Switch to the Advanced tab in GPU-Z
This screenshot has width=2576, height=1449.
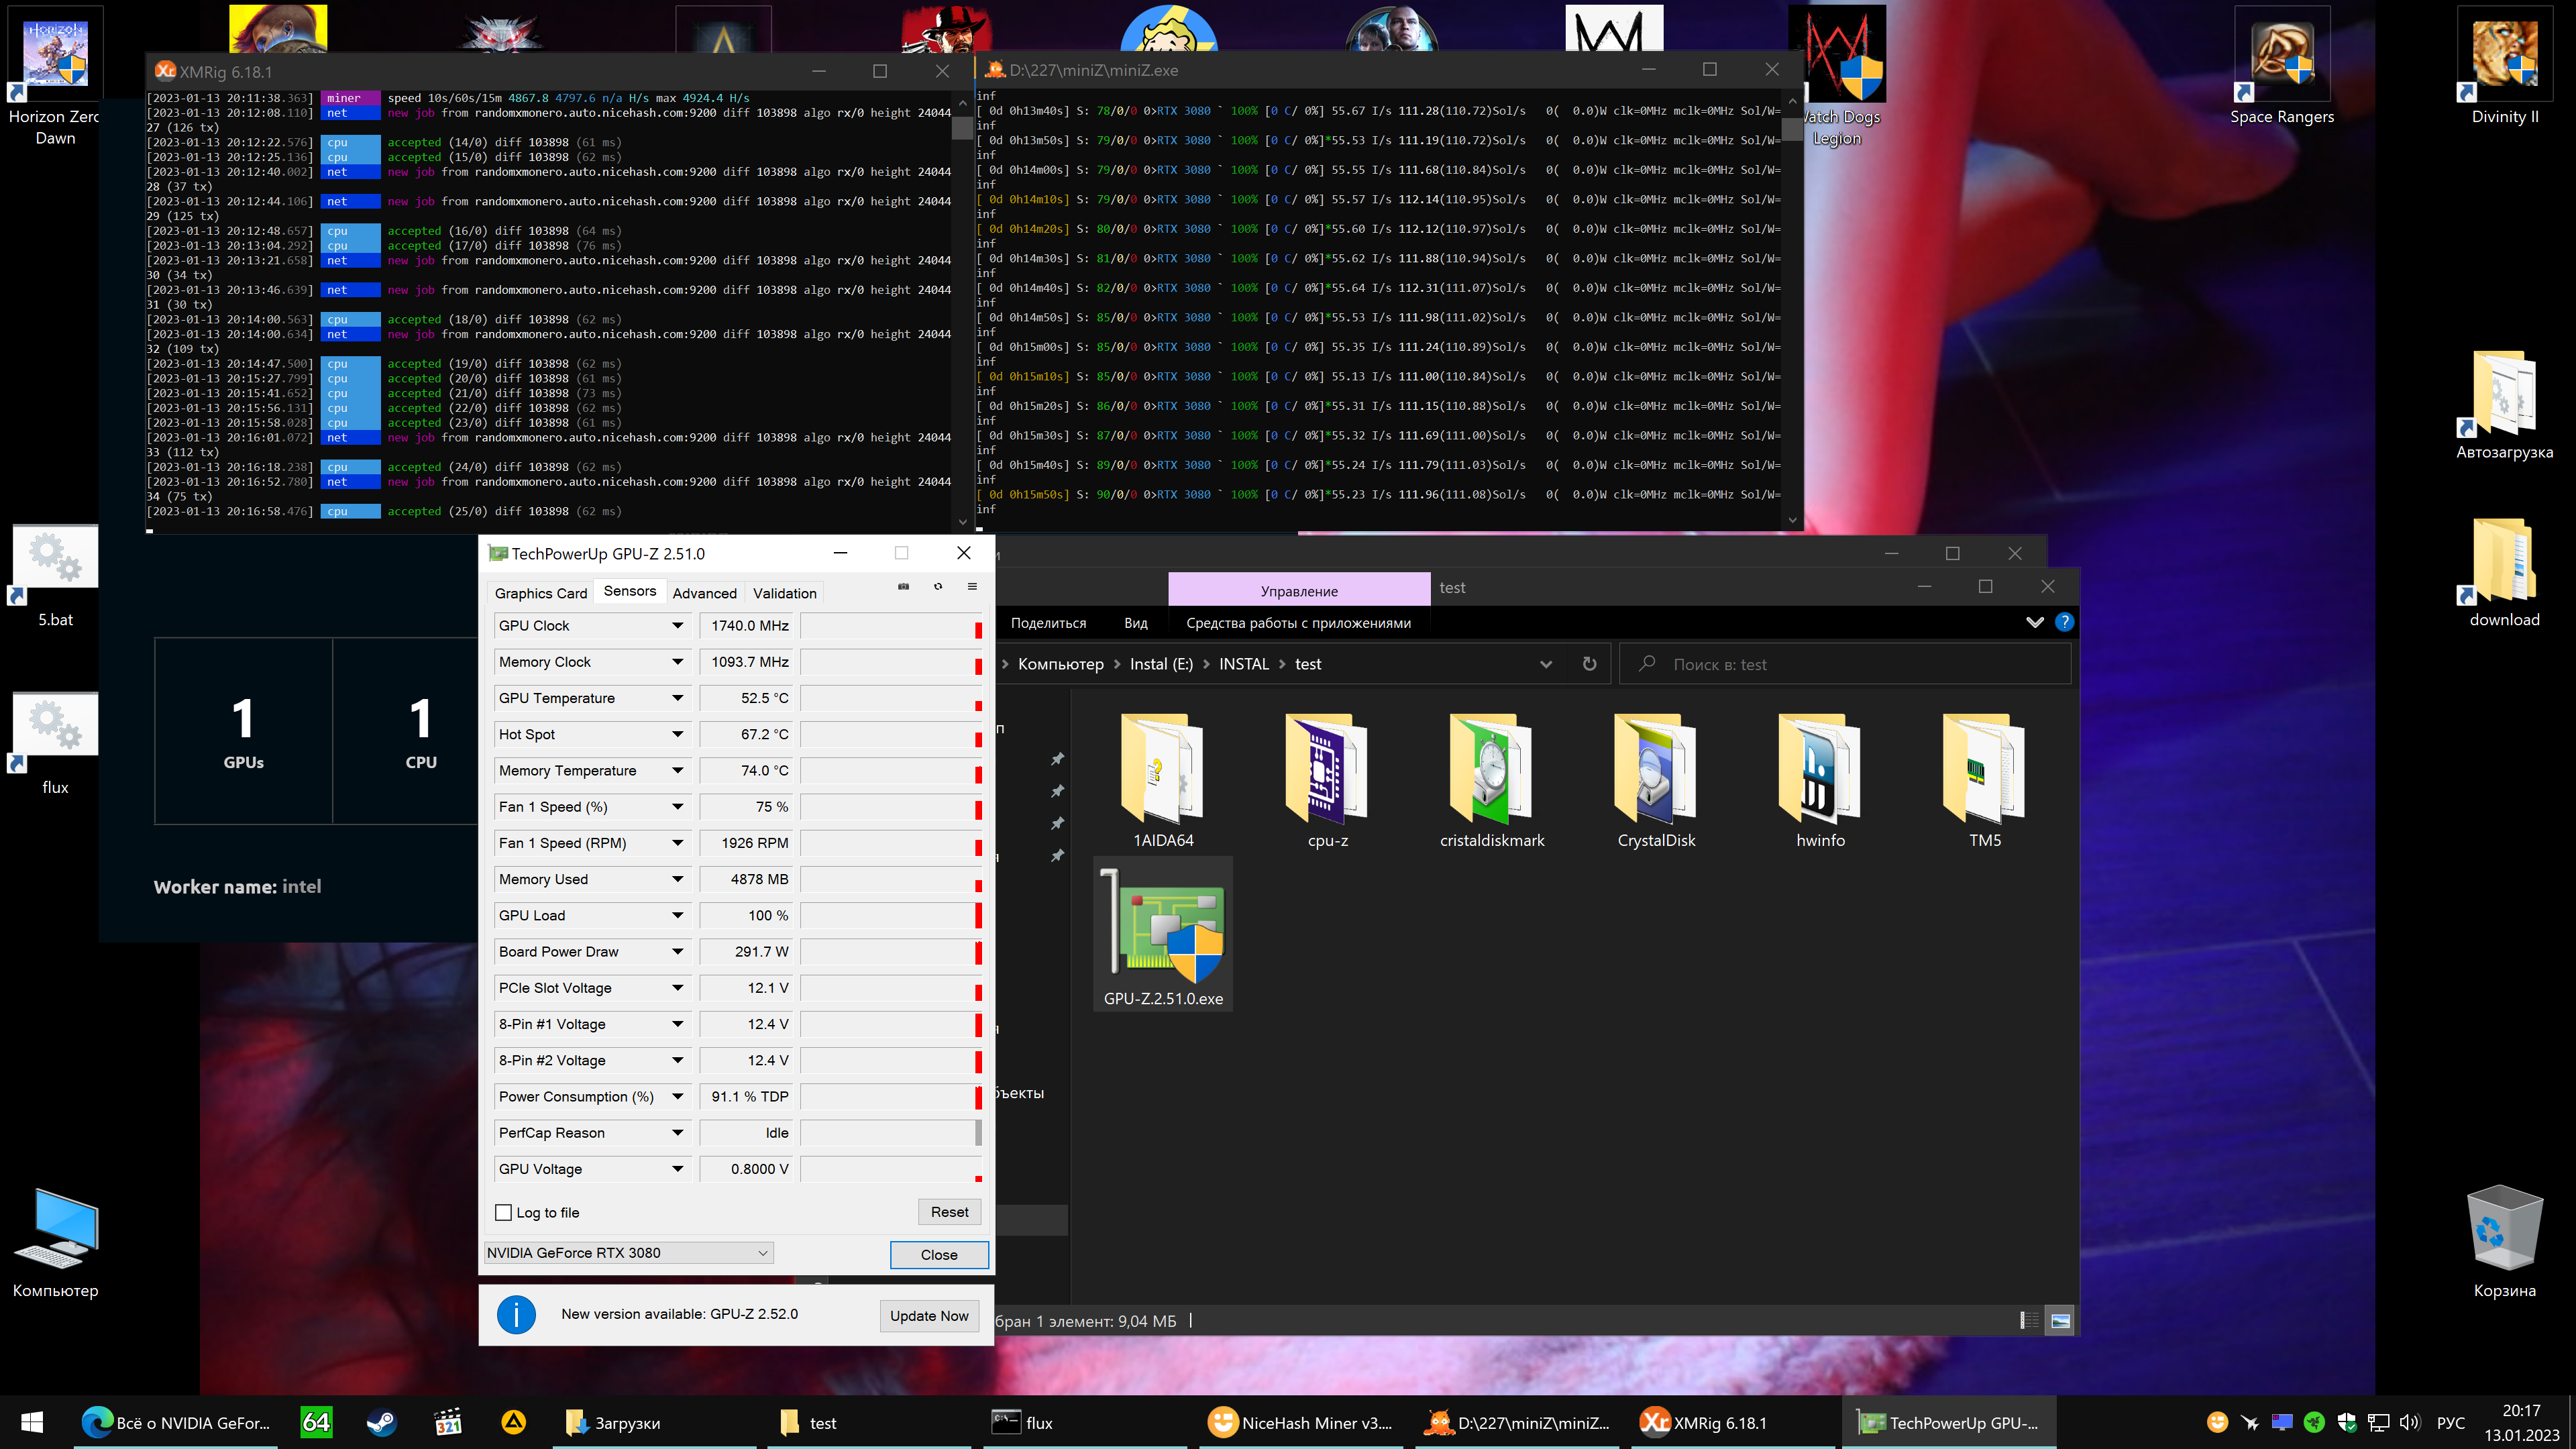(704, 593)
